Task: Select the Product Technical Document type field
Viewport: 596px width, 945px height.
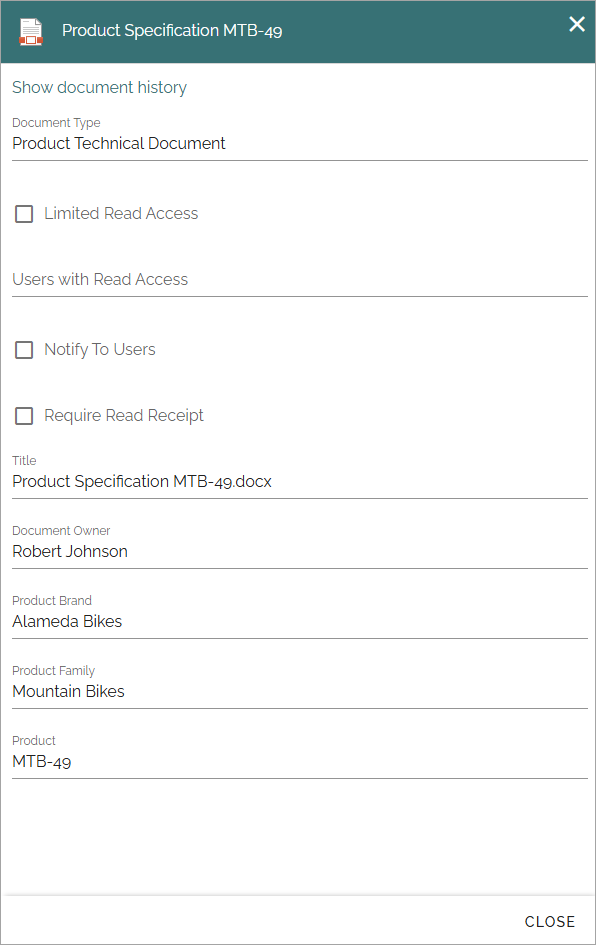Action: click(x=300, y=143)
